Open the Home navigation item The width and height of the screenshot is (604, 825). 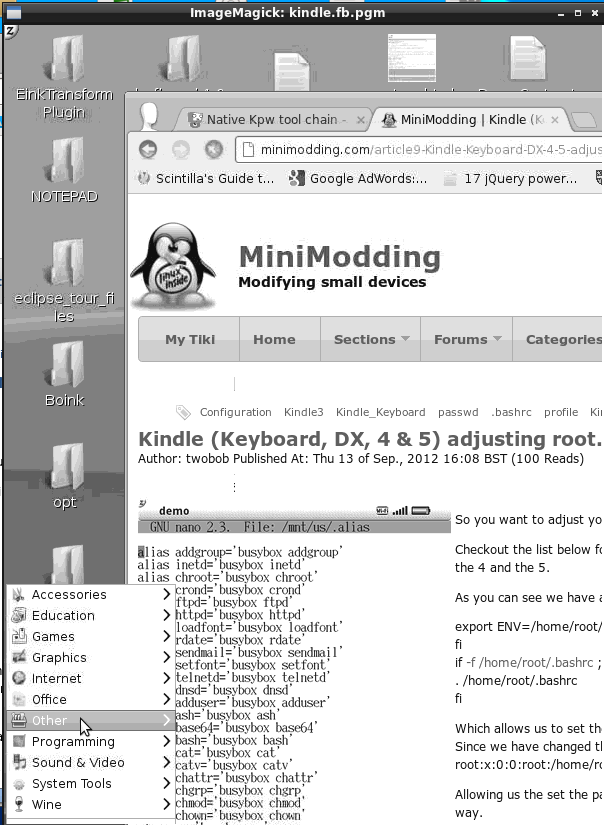(274, 339)
